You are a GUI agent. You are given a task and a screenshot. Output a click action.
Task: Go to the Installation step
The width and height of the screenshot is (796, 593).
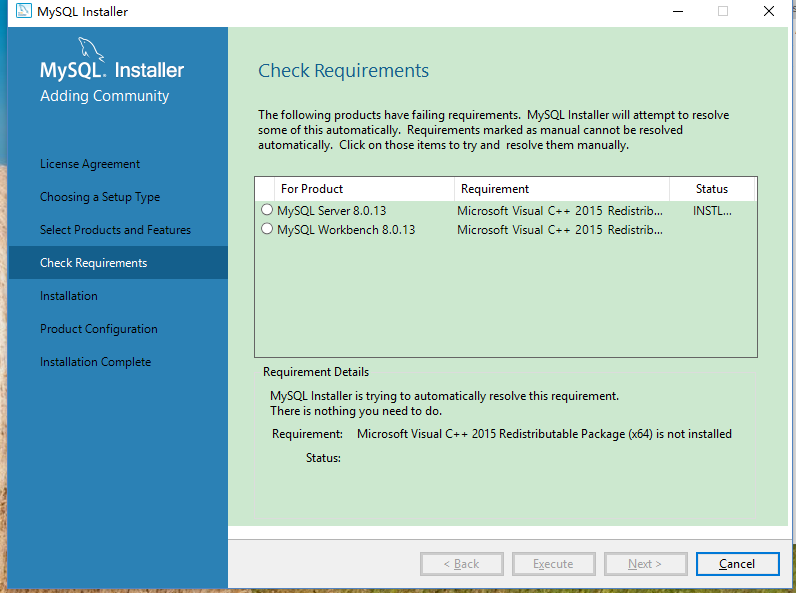[69, 296]
